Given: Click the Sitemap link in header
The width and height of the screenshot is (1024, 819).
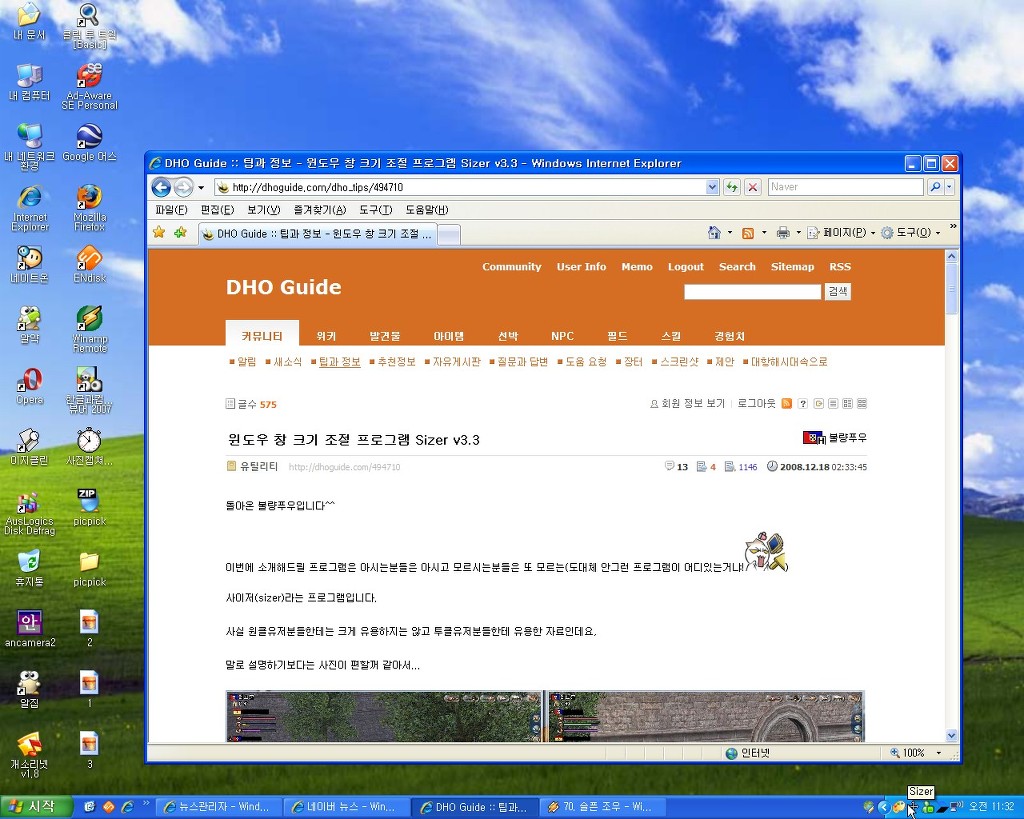Looking at the screenshot, I should click(792, 266).
